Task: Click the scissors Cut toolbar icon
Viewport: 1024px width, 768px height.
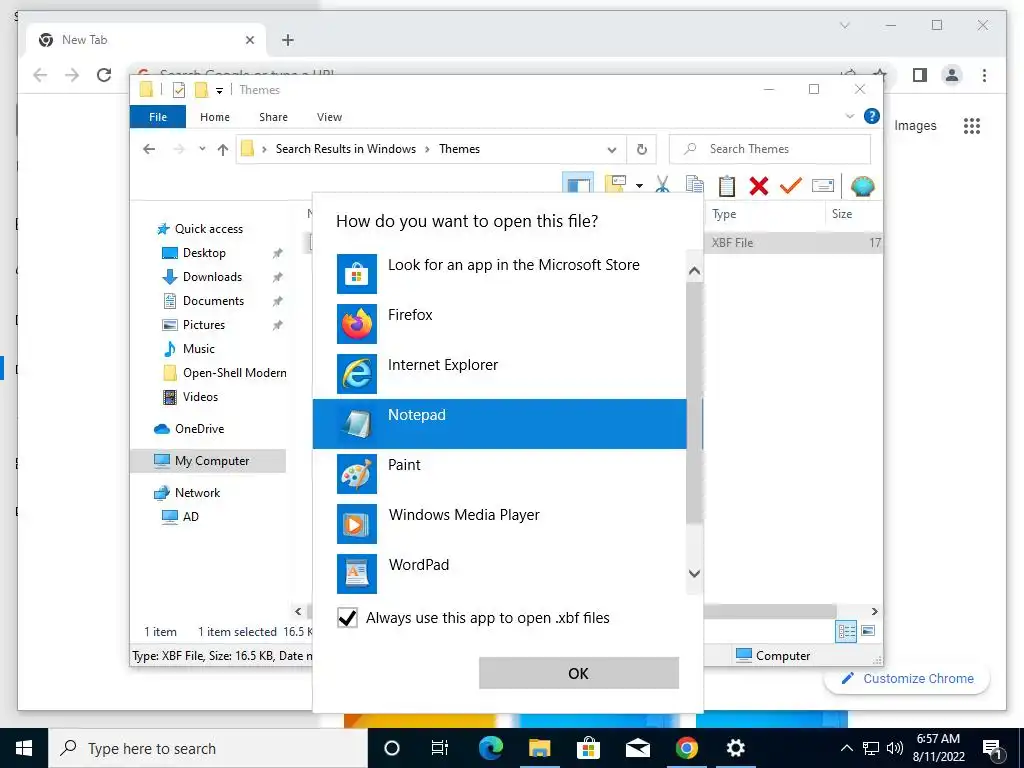Action: click(662, 185)
